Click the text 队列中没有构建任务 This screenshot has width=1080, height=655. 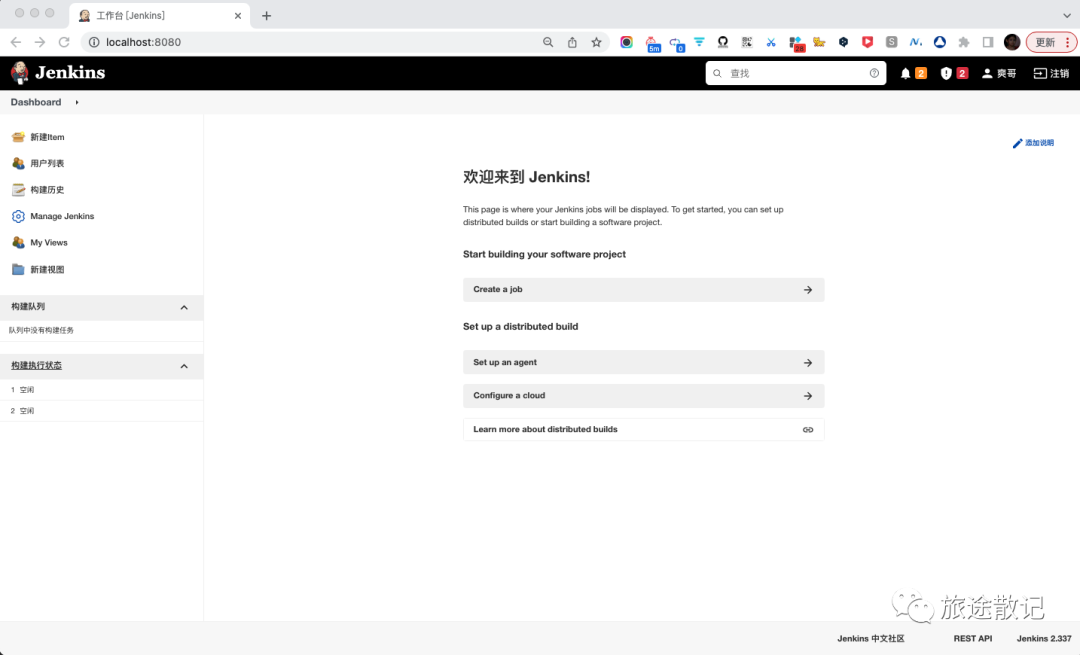tap(41, 331)
